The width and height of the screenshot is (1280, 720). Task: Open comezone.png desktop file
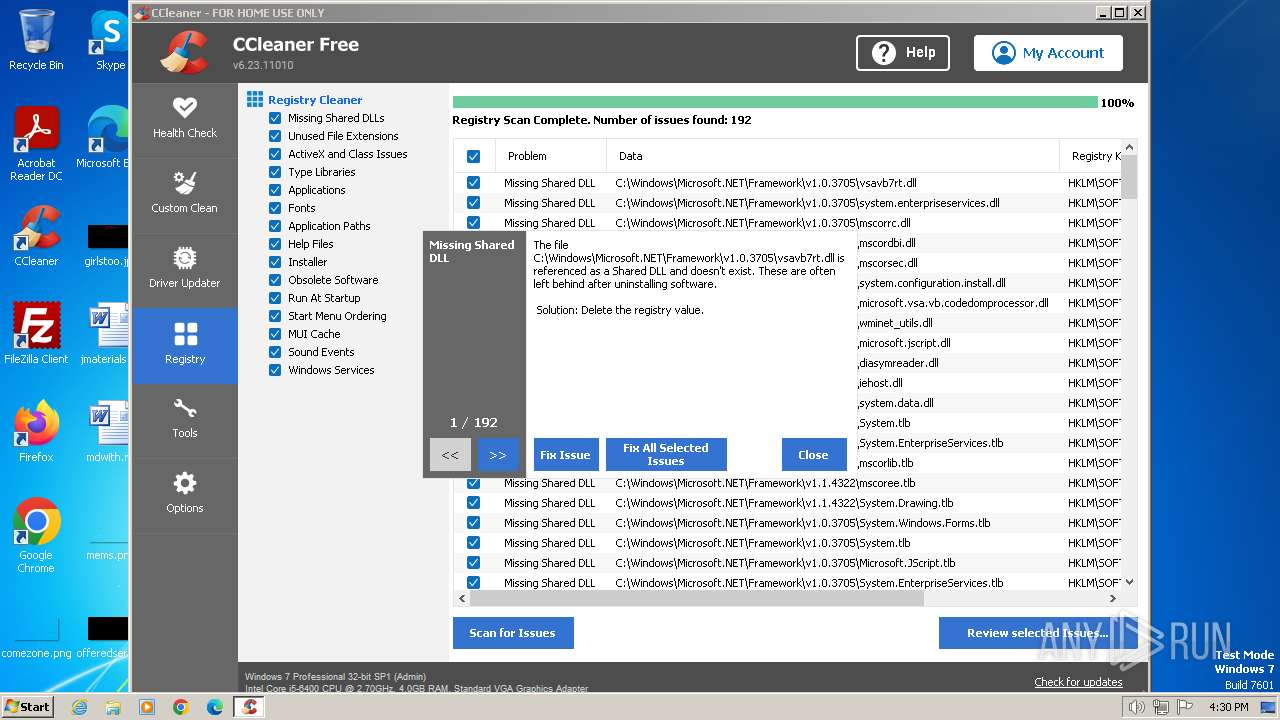(36, 640)
